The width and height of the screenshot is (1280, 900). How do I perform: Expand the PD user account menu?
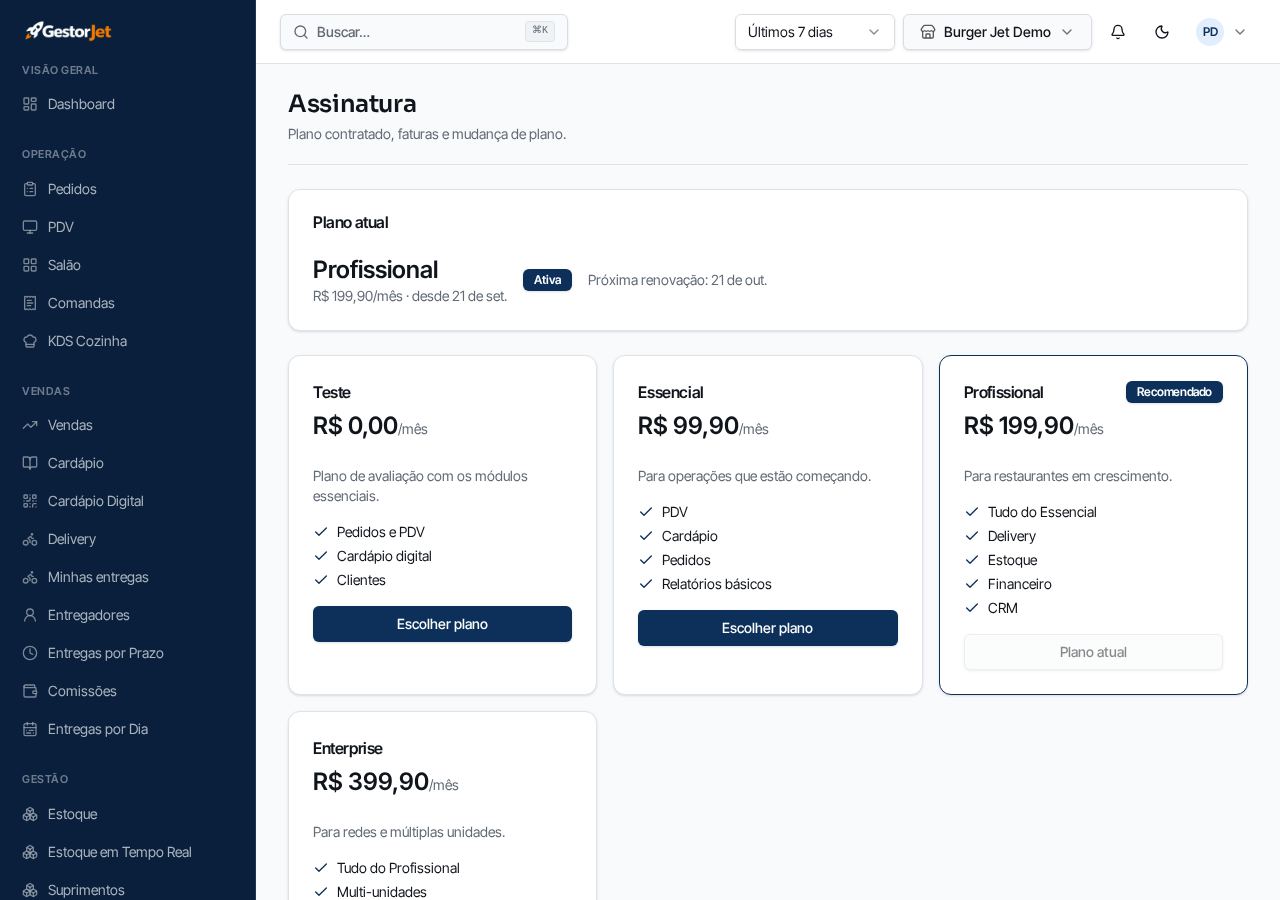(1222, 32)
